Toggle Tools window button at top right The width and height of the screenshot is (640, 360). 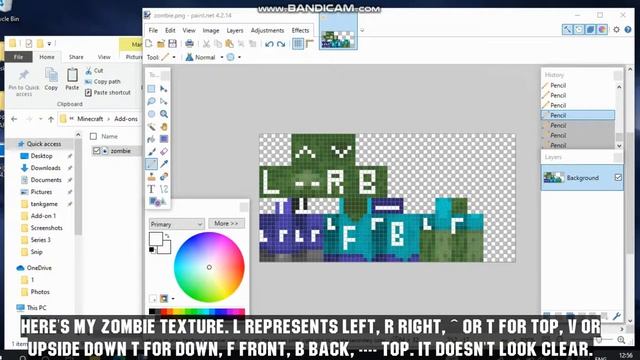(x=567, y=29)
